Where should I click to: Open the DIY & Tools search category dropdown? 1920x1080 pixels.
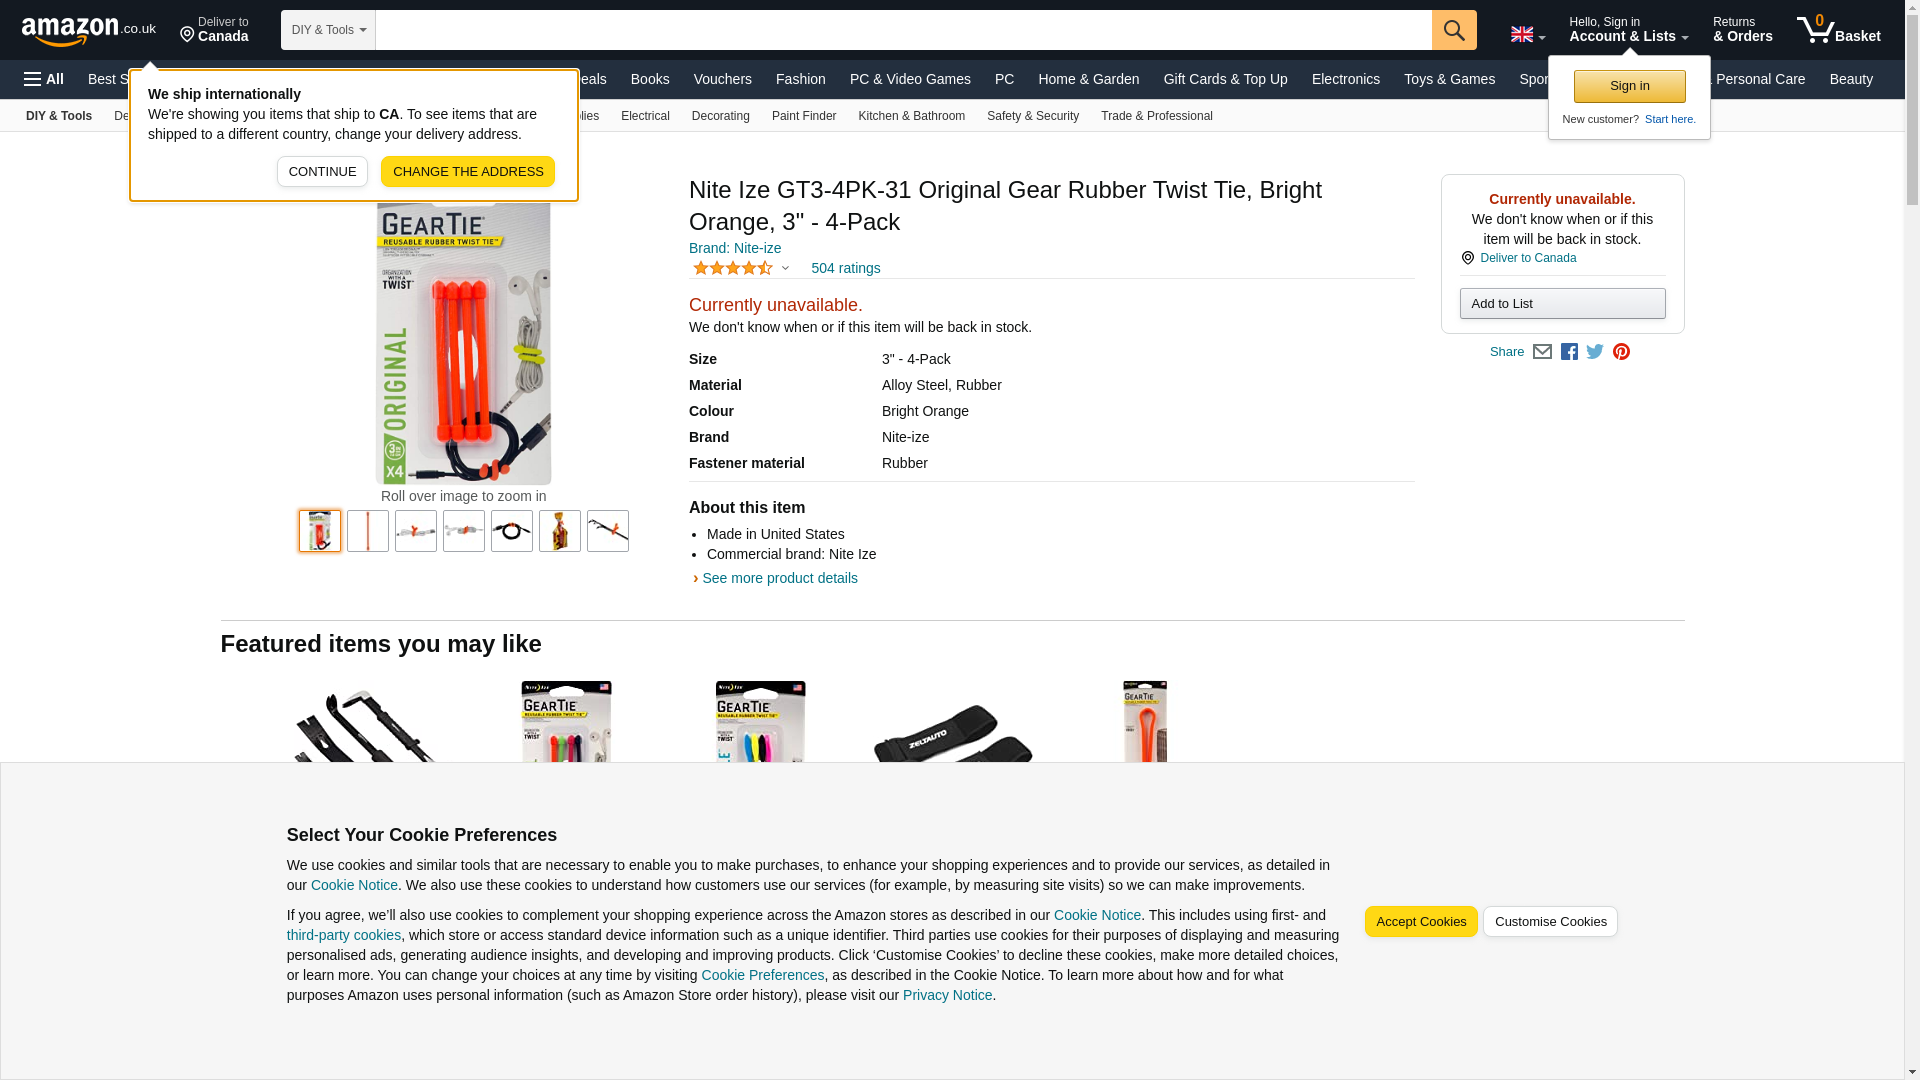(x=328, y=30)
